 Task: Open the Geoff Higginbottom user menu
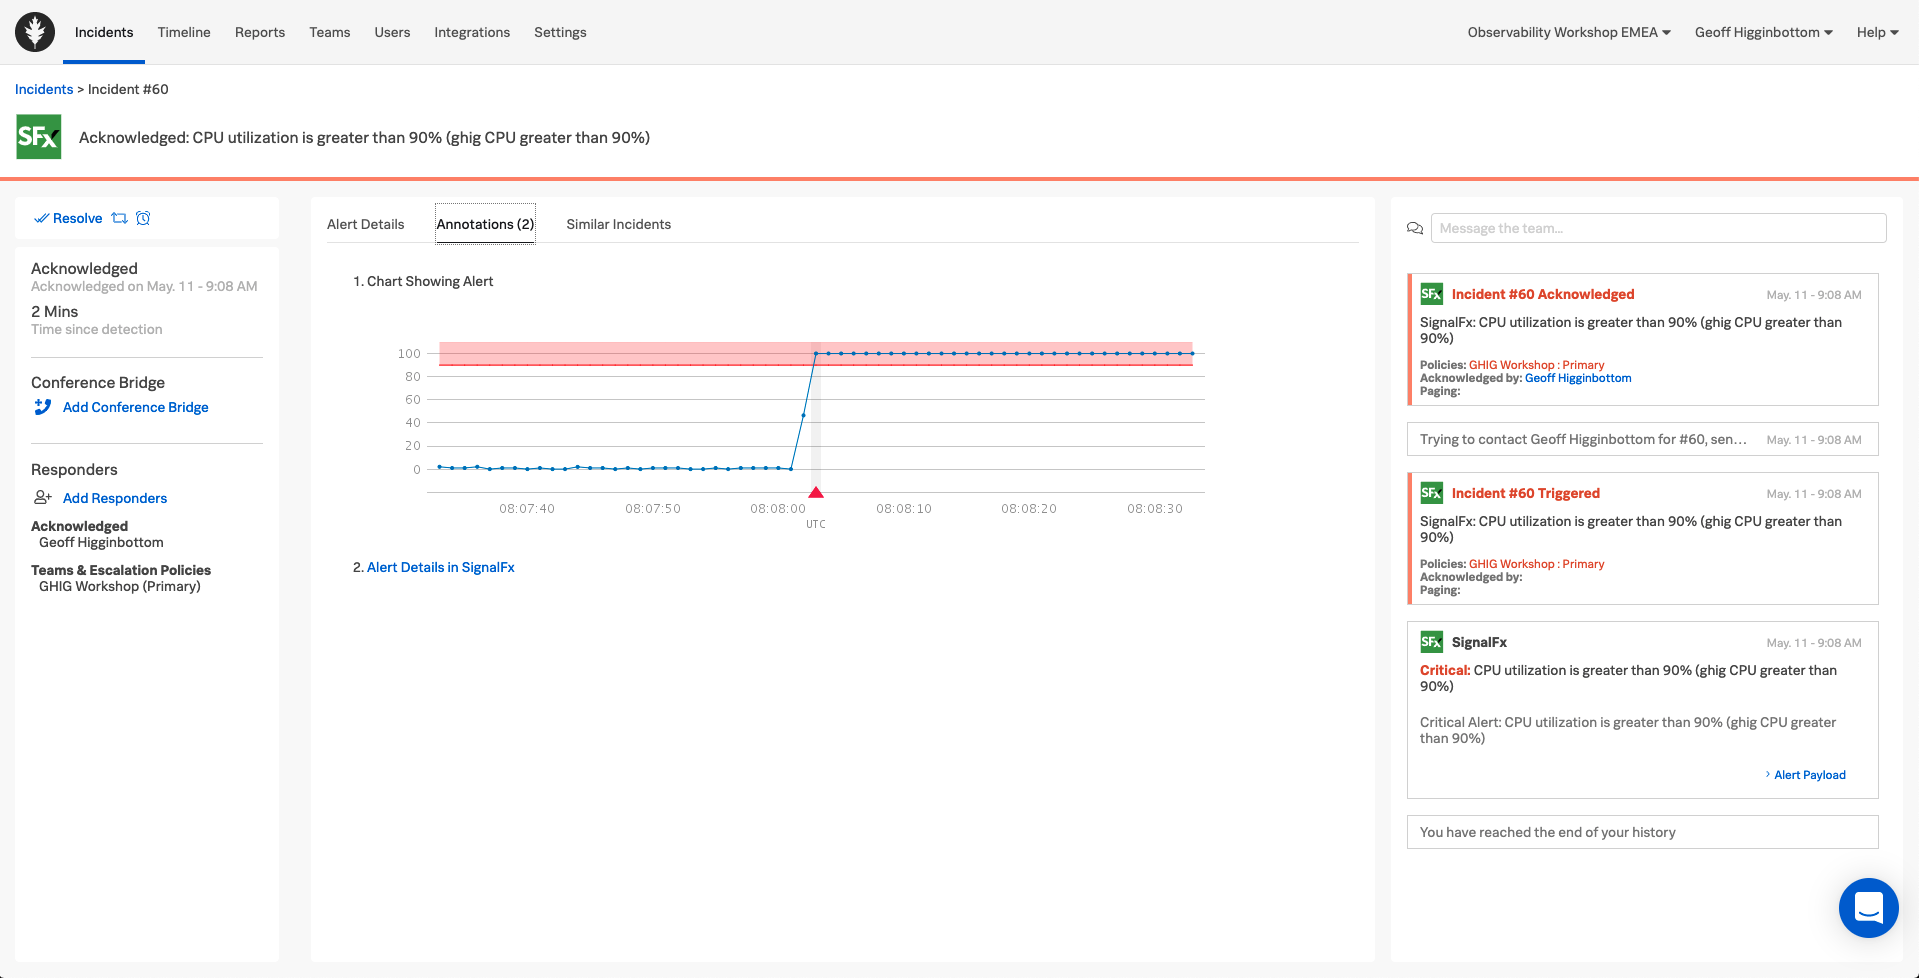coord(1762,31)
